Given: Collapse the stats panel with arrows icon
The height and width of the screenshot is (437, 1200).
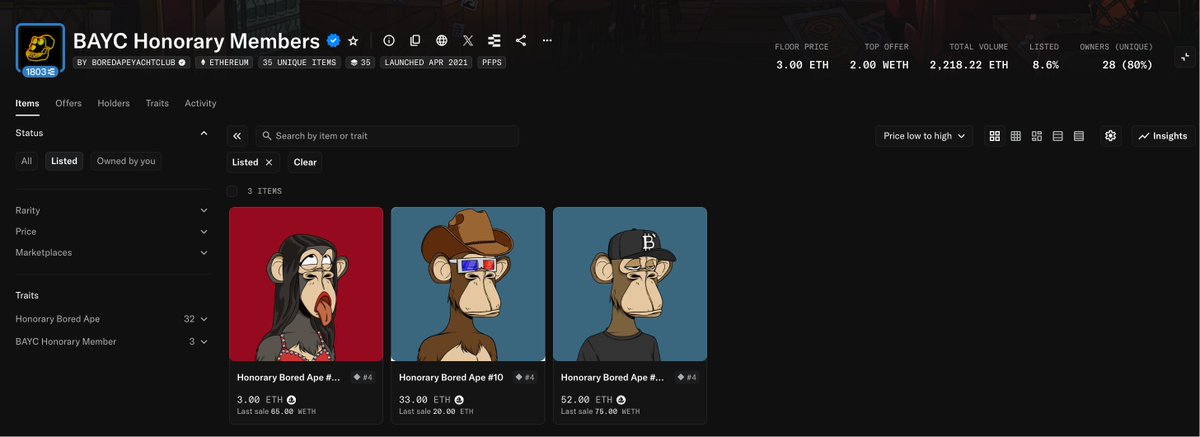Looking at the screenshot, I should pyautogui.click(x=1185, y=58).
